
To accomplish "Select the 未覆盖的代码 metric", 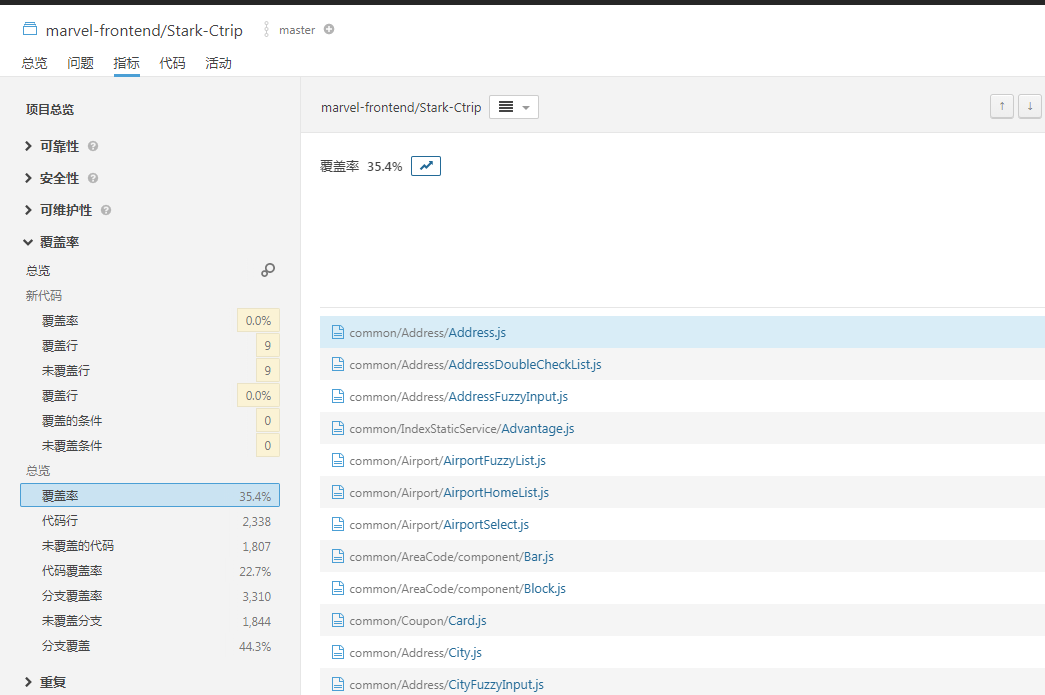I will [x=78, y=546].
